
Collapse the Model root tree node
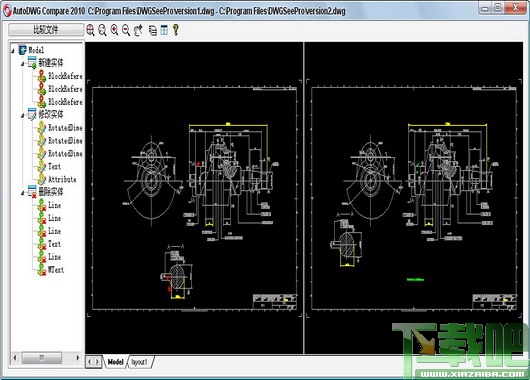13,51
